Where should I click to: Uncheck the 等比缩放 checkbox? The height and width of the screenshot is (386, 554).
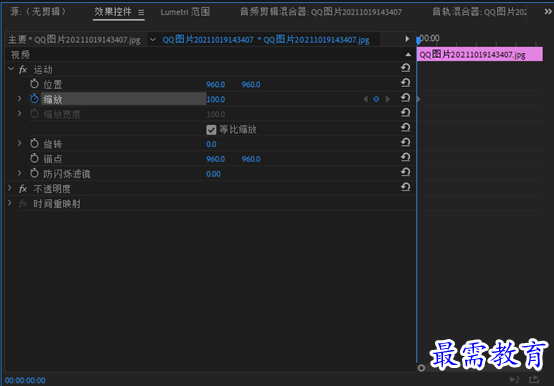pos(211,130)
